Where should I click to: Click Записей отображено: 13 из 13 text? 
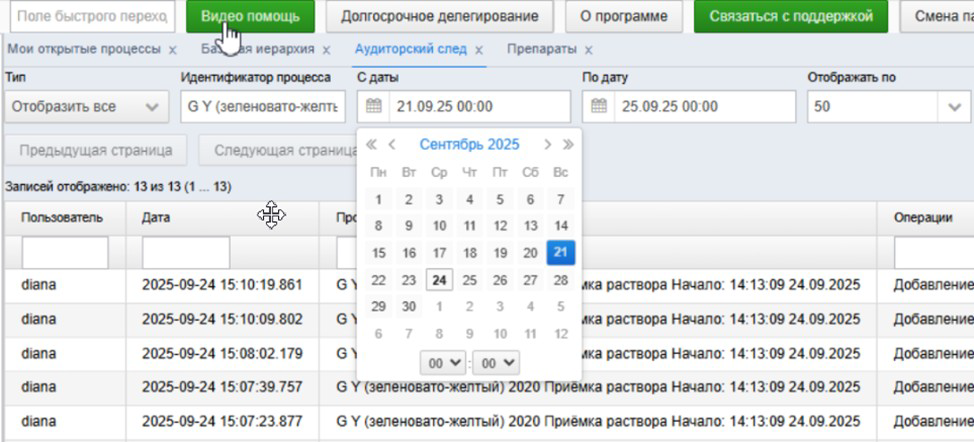tap(117, 187)
